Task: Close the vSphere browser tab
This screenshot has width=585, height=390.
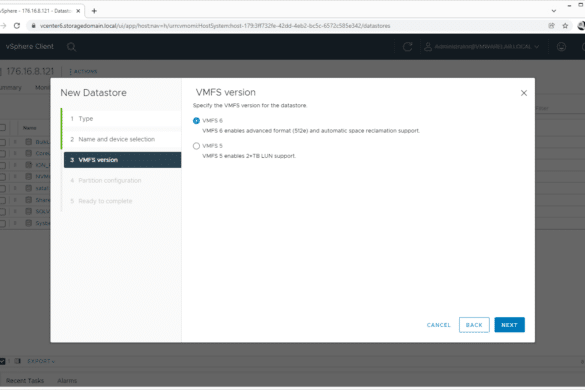Action: [78, 11]
